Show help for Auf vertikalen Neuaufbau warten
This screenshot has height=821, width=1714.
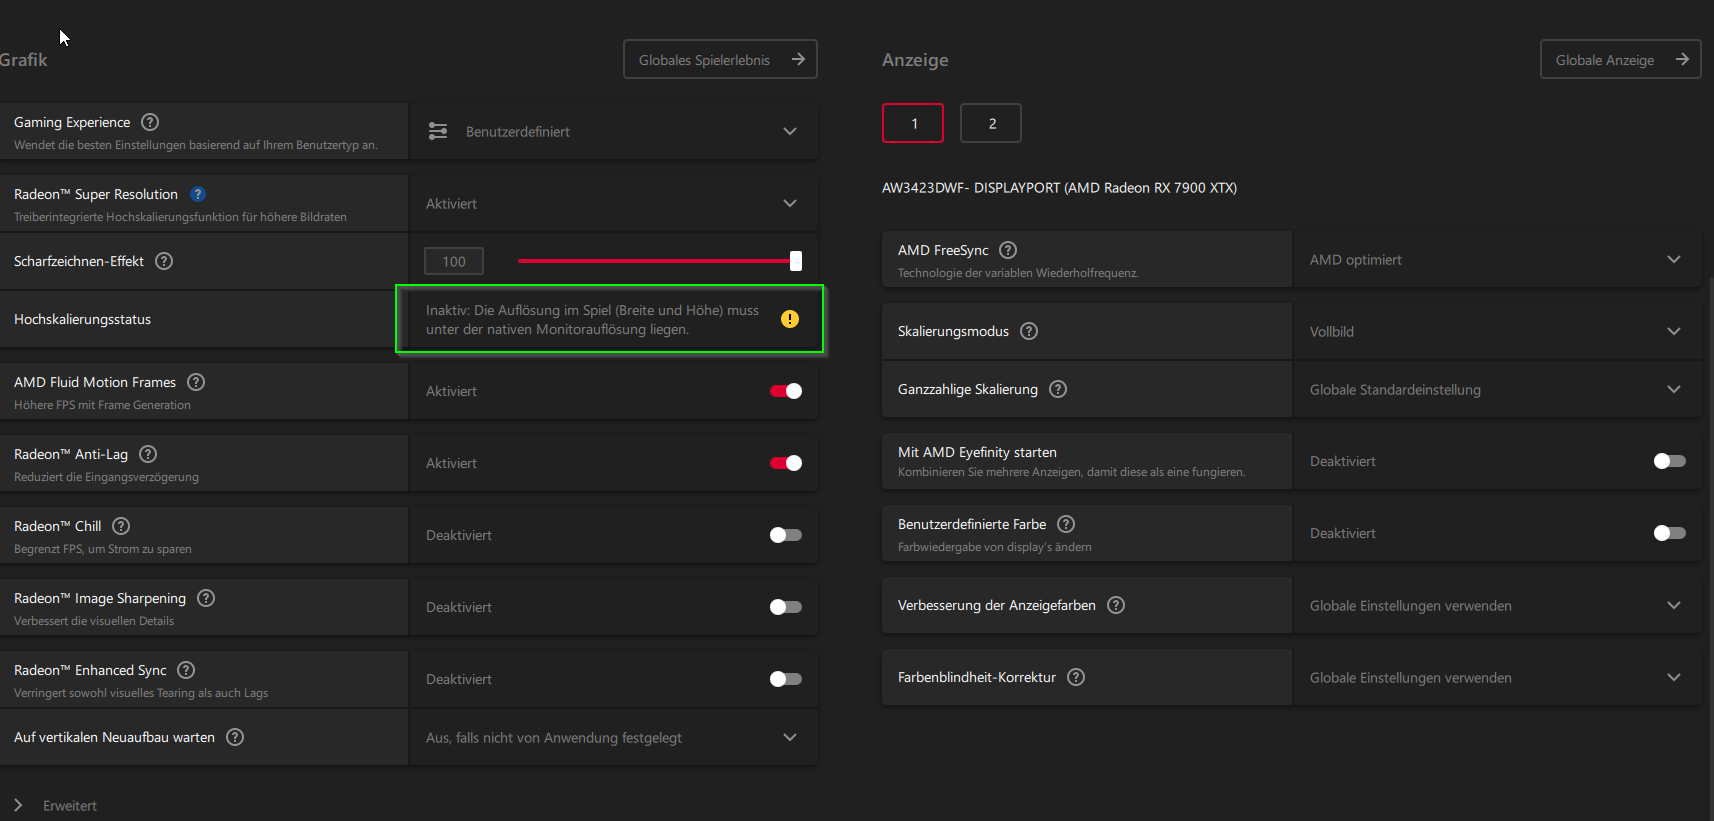[x=235, y=737]
